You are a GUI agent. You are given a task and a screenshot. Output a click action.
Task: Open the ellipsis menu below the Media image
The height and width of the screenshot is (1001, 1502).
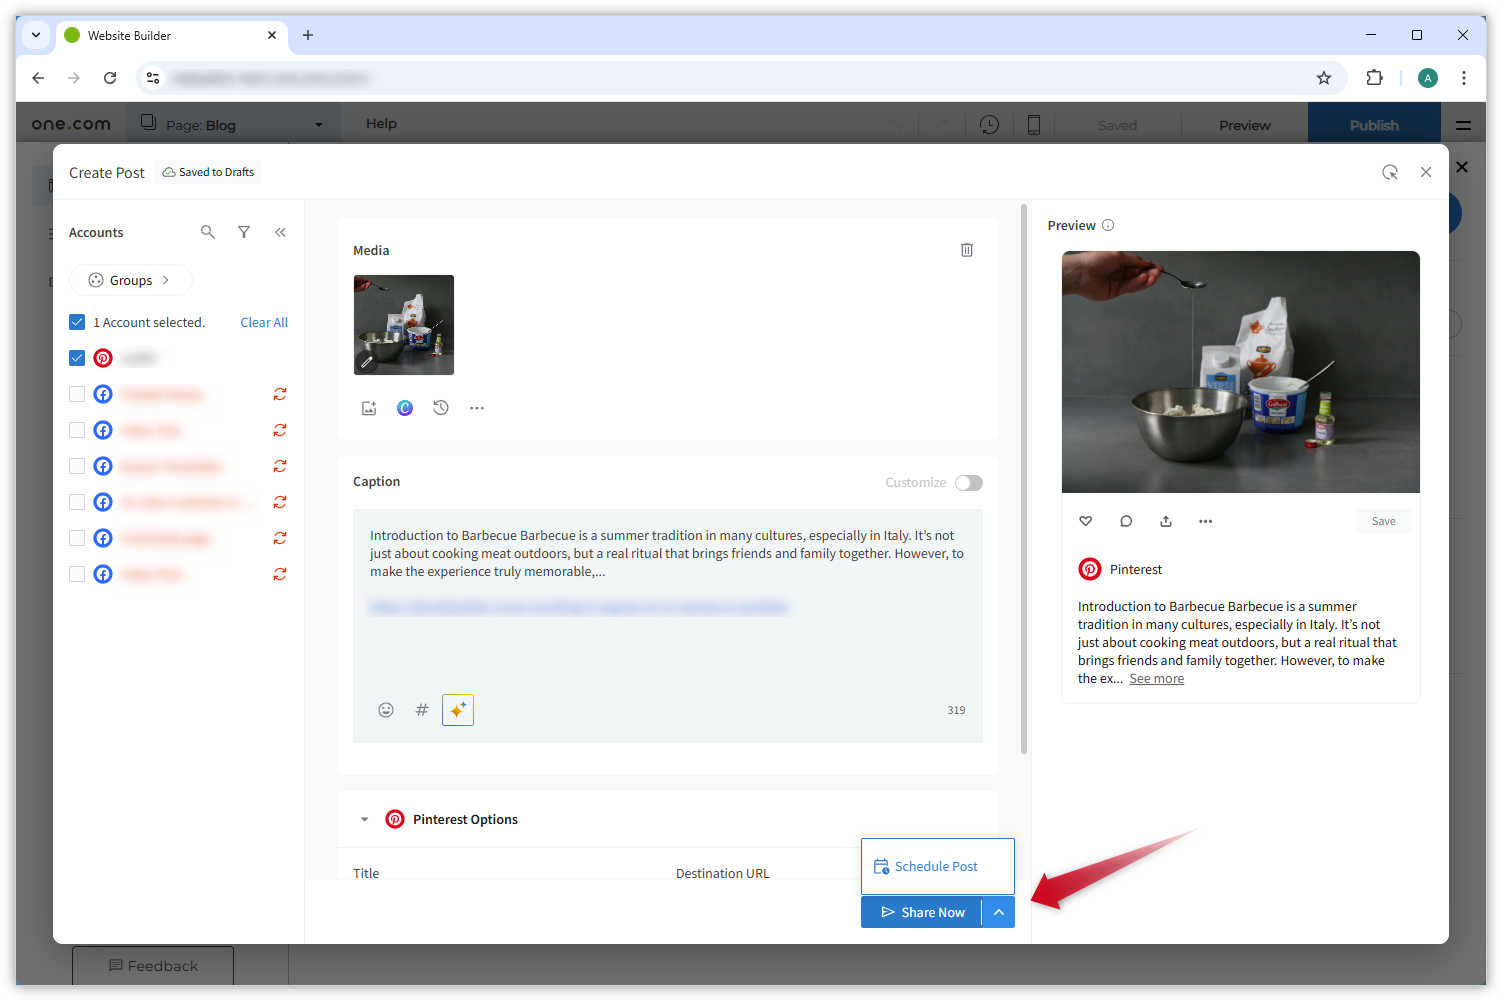coord(476,407)
